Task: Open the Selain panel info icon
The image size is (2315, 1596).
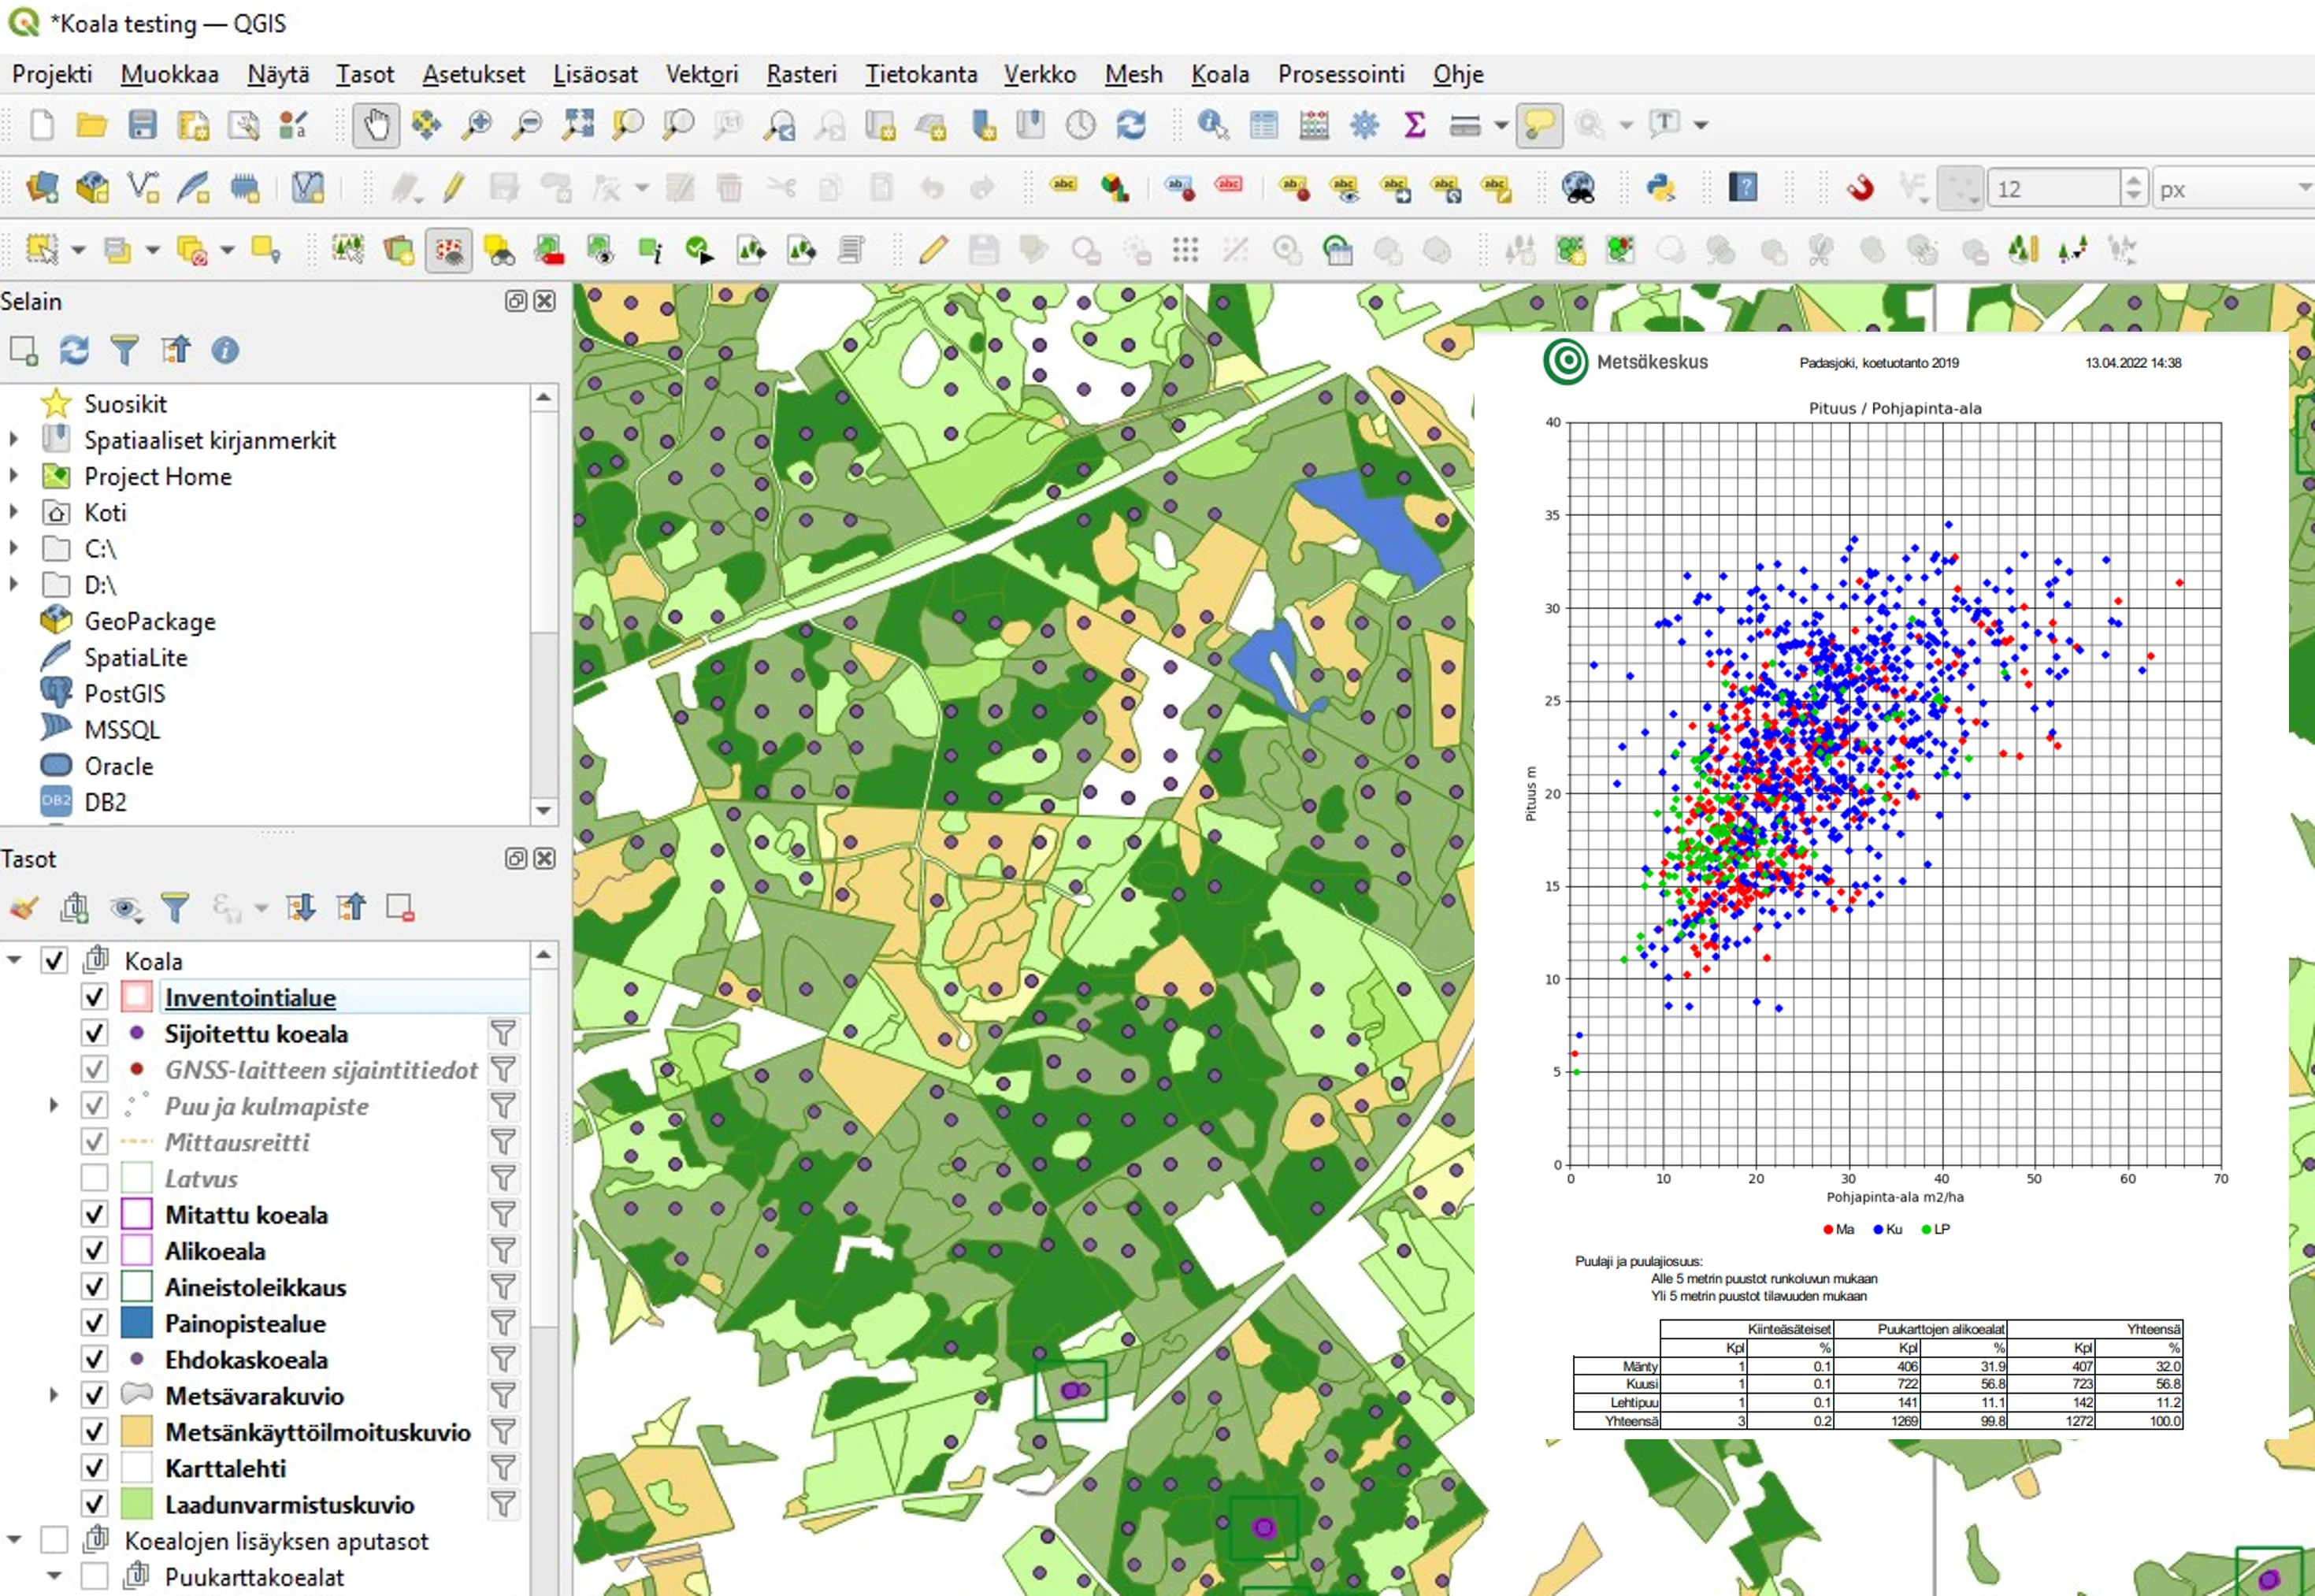Action: 225,350
